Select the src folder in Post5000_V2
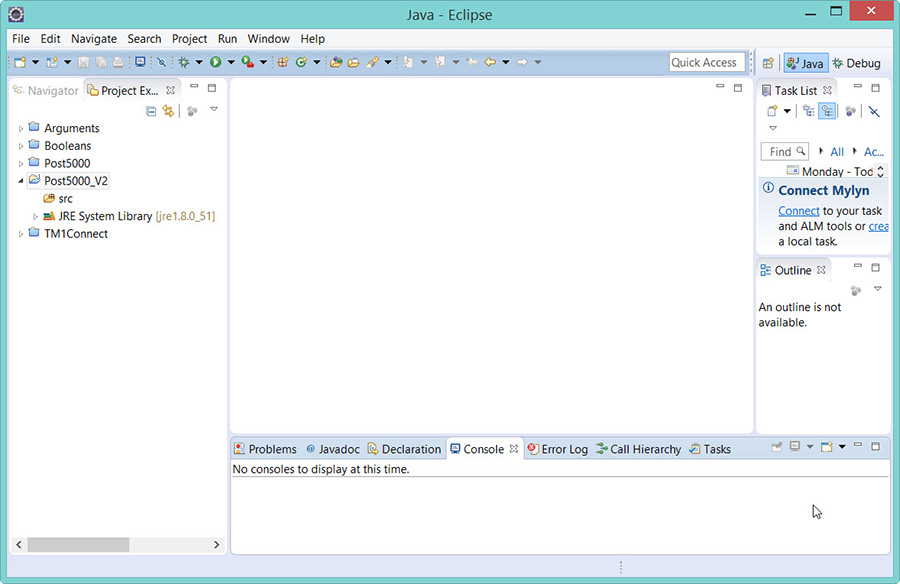This screenshot has width=900, height=584. 58,199
